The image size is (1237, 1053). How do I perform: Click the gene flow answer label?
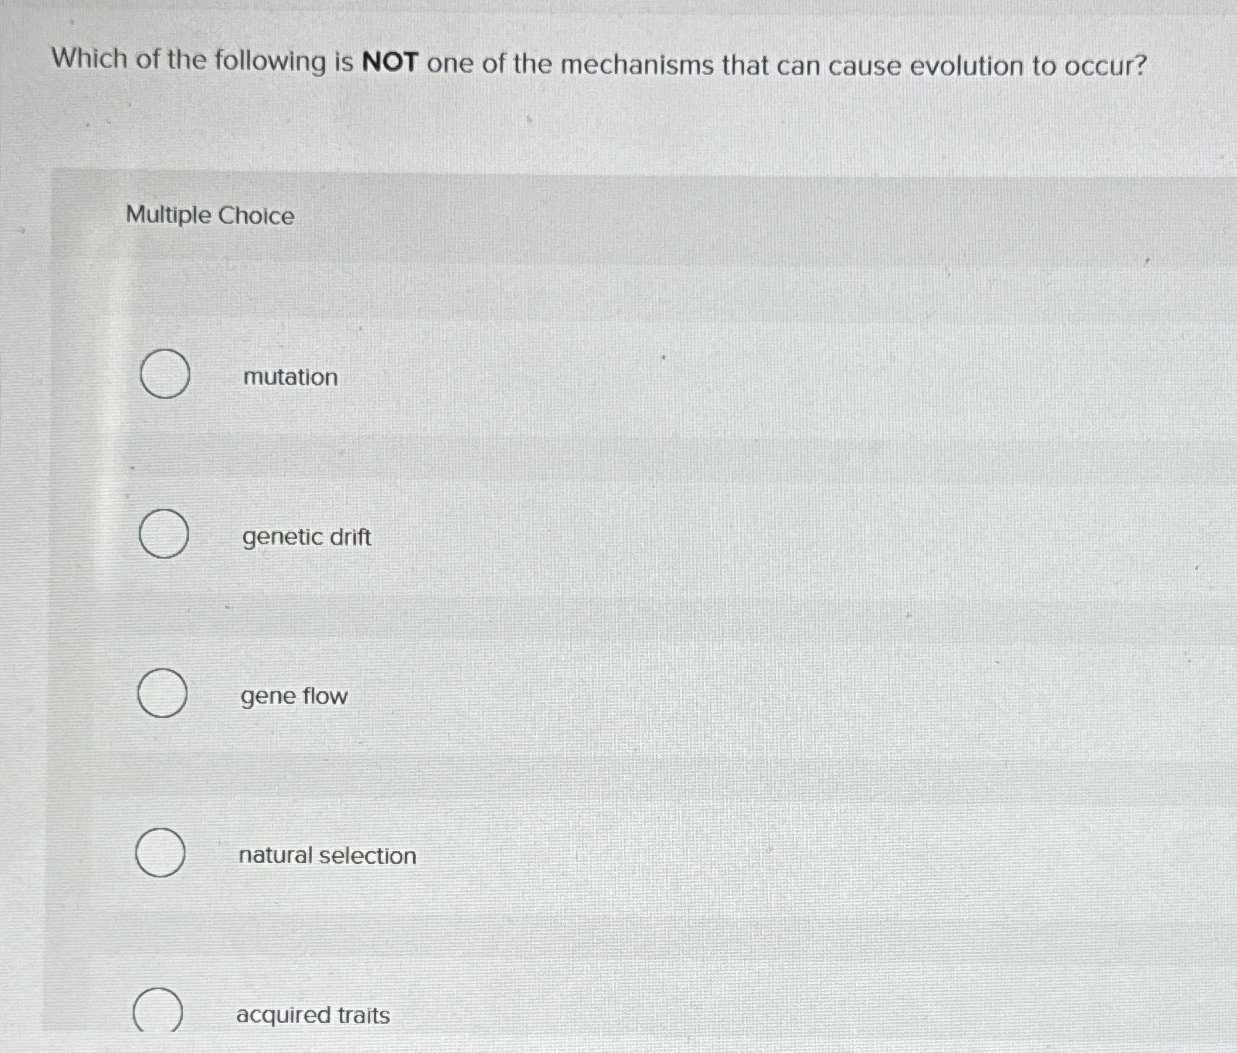click(293, 696)
